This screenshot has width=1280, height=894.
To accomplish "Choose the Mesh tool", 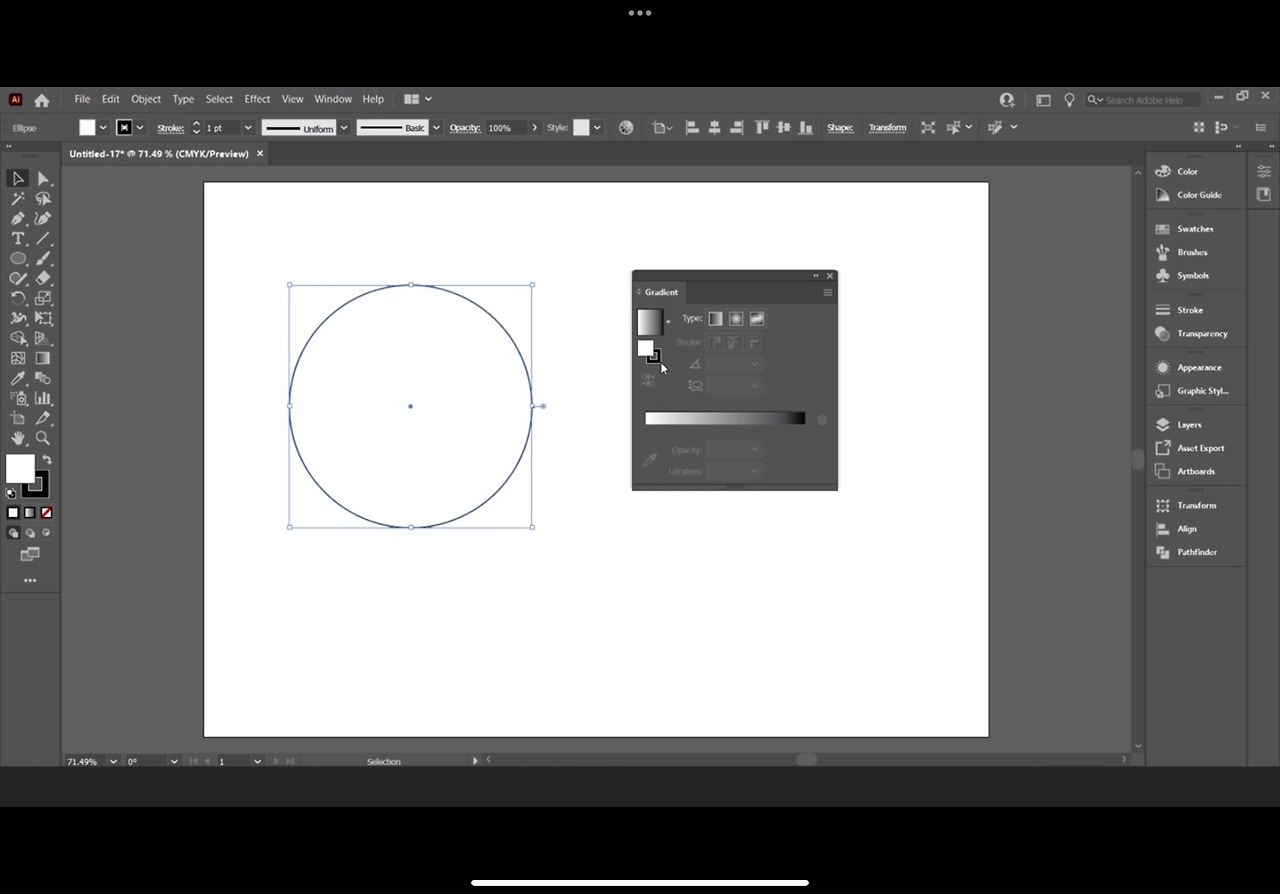I will coord(18,358).
